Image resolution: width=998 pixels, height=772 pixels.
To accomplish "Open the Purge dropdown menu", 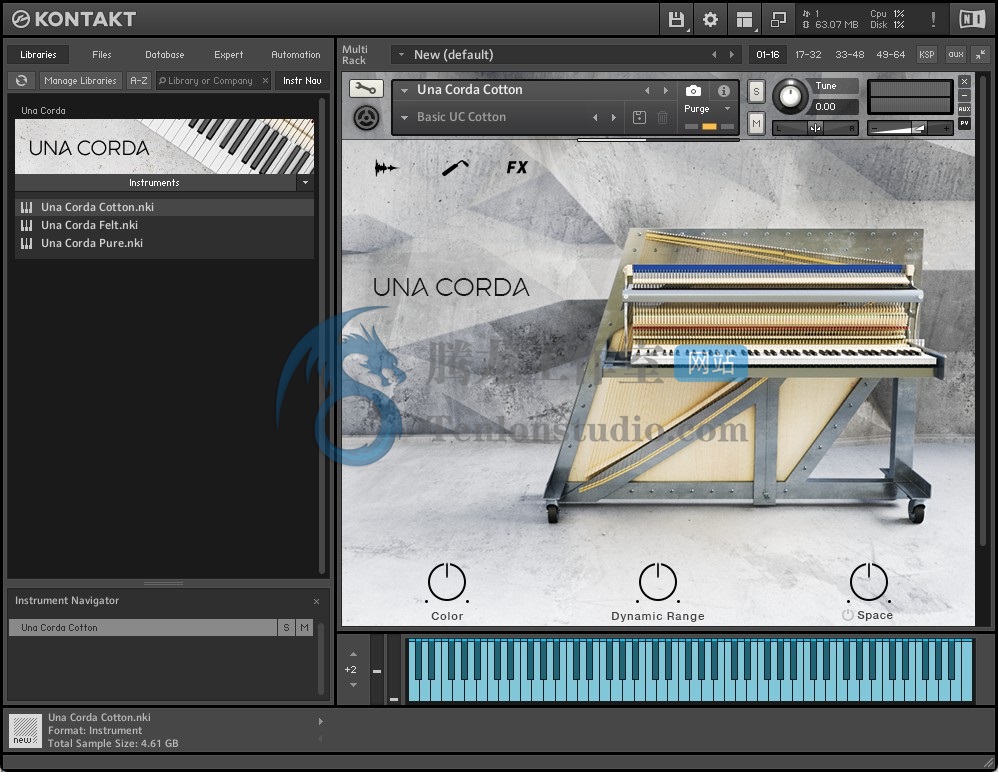I will tap(727, 109).
